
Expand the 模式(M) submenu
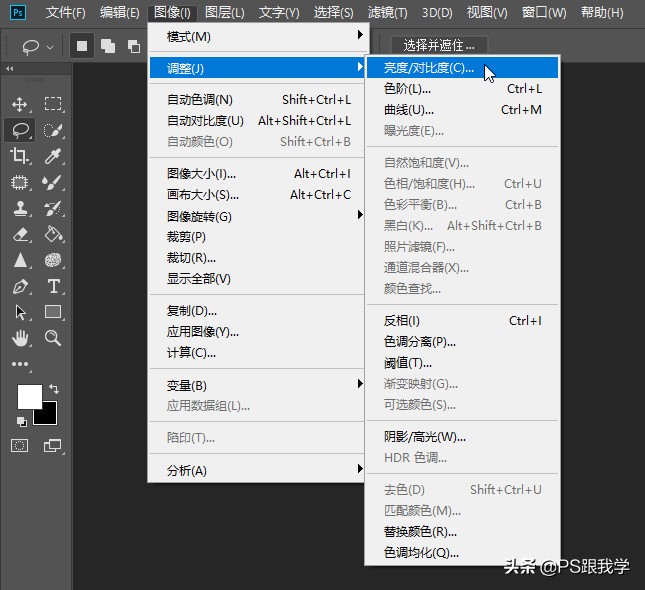(258, 37)
